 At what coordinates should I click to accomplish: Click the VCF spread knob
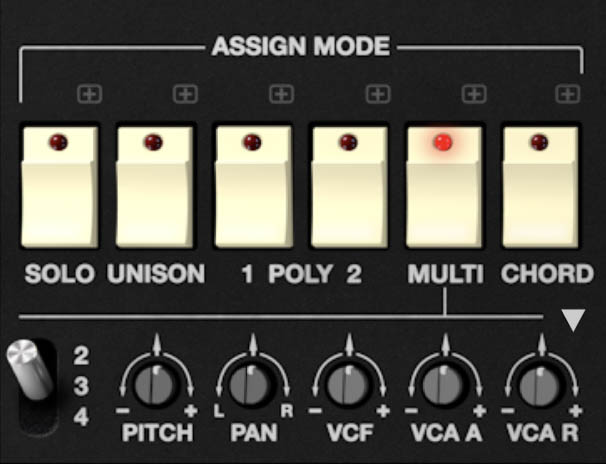pos(348,385)
